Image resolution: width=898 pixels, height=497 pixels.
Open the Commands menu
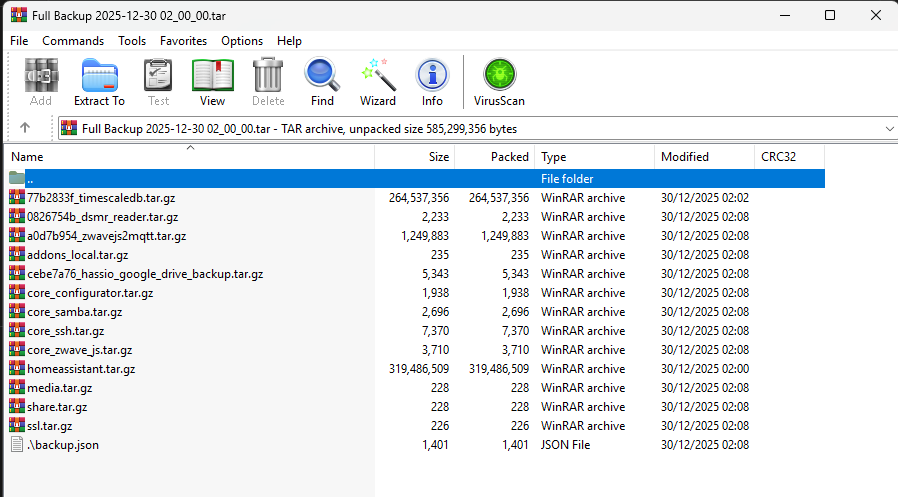click(x=73, y=41)
